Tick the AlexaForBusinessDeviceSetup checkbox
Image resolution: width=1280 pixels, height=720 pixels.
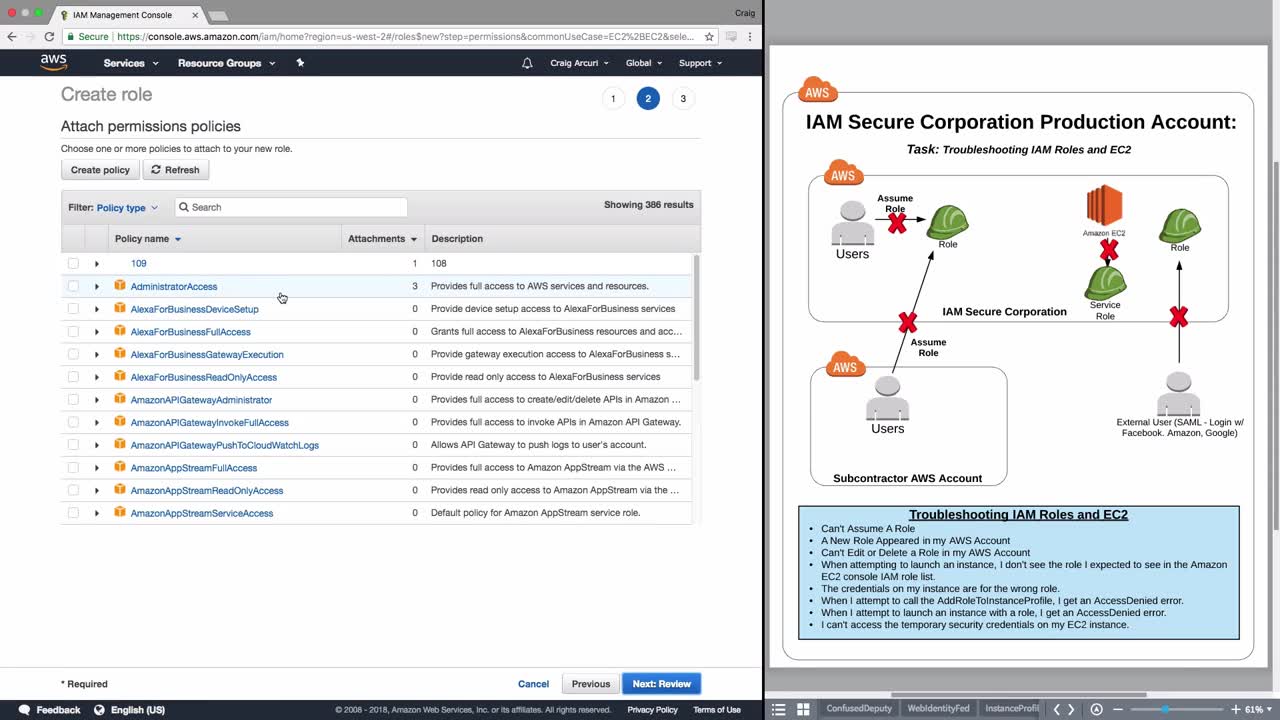(x=73, y=309)
